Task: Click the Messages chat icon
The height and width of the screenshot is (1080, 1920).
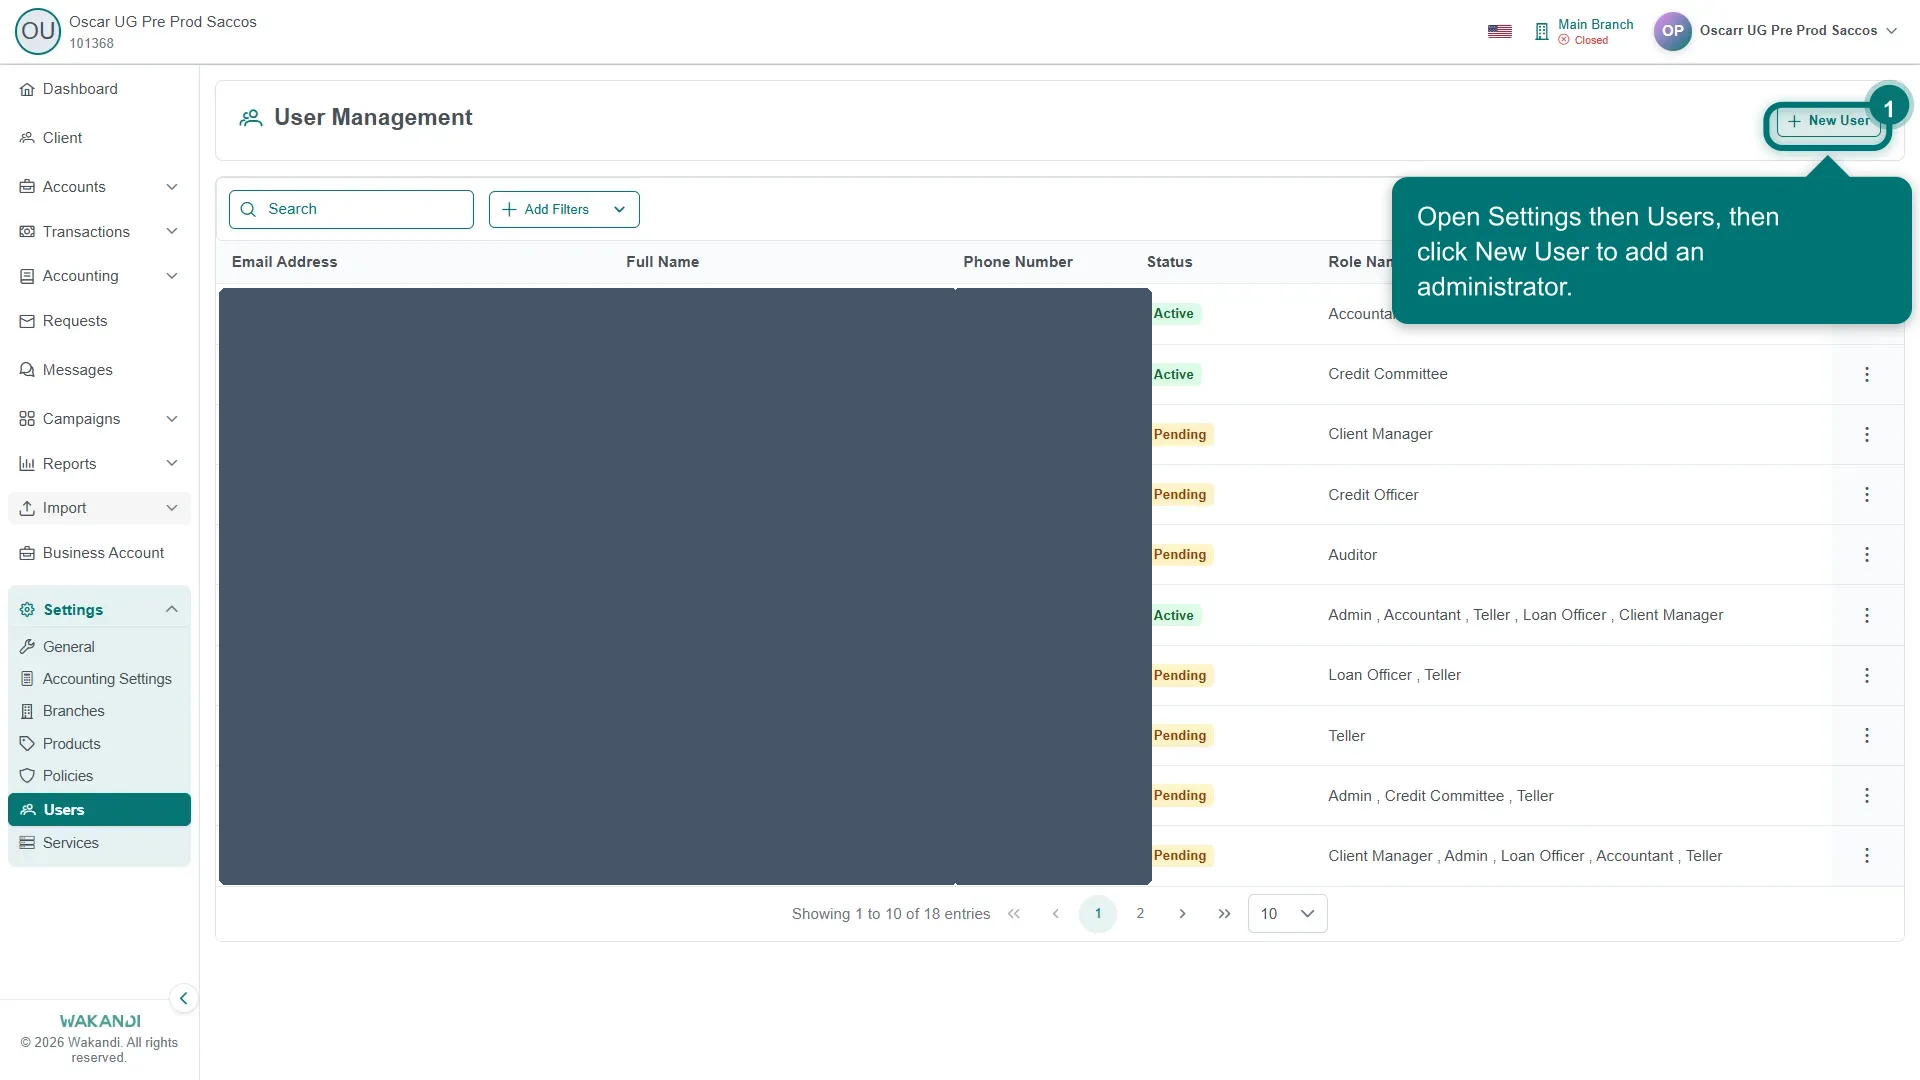Action: (x=27, y=370)
